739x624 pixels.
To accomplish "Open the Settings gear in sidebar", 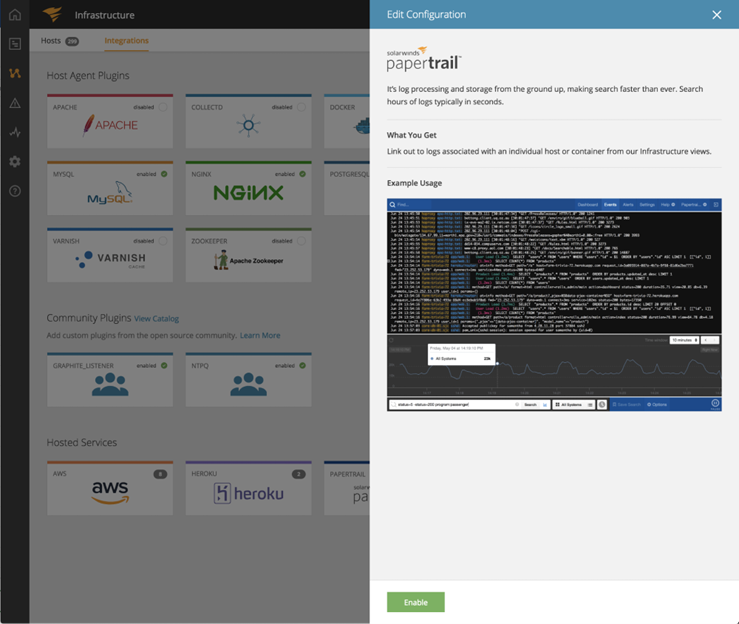I will pyautogui.click(x=15, y=162).
